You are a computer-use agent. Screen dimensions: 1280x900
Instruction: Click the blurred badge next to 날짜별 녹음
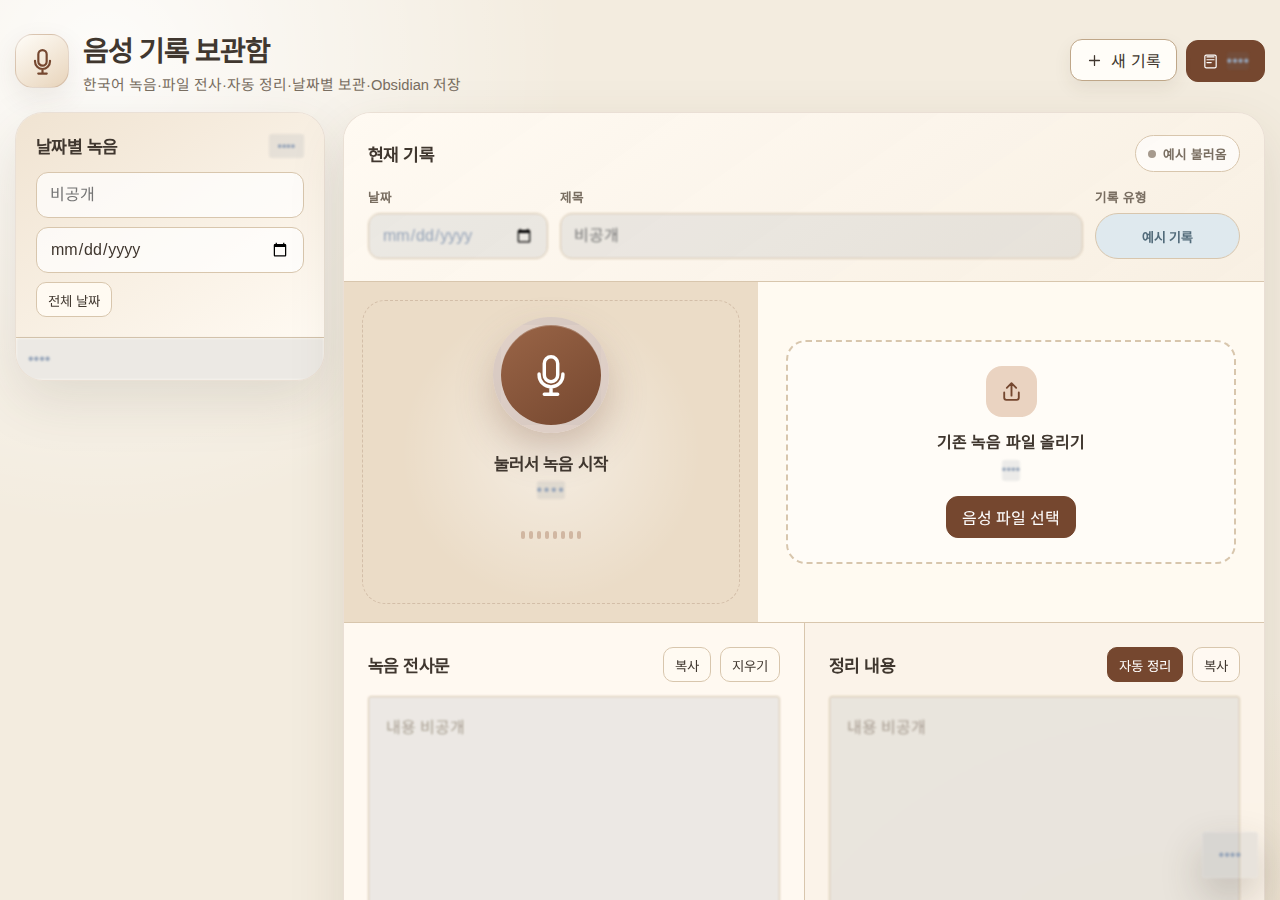286,146
